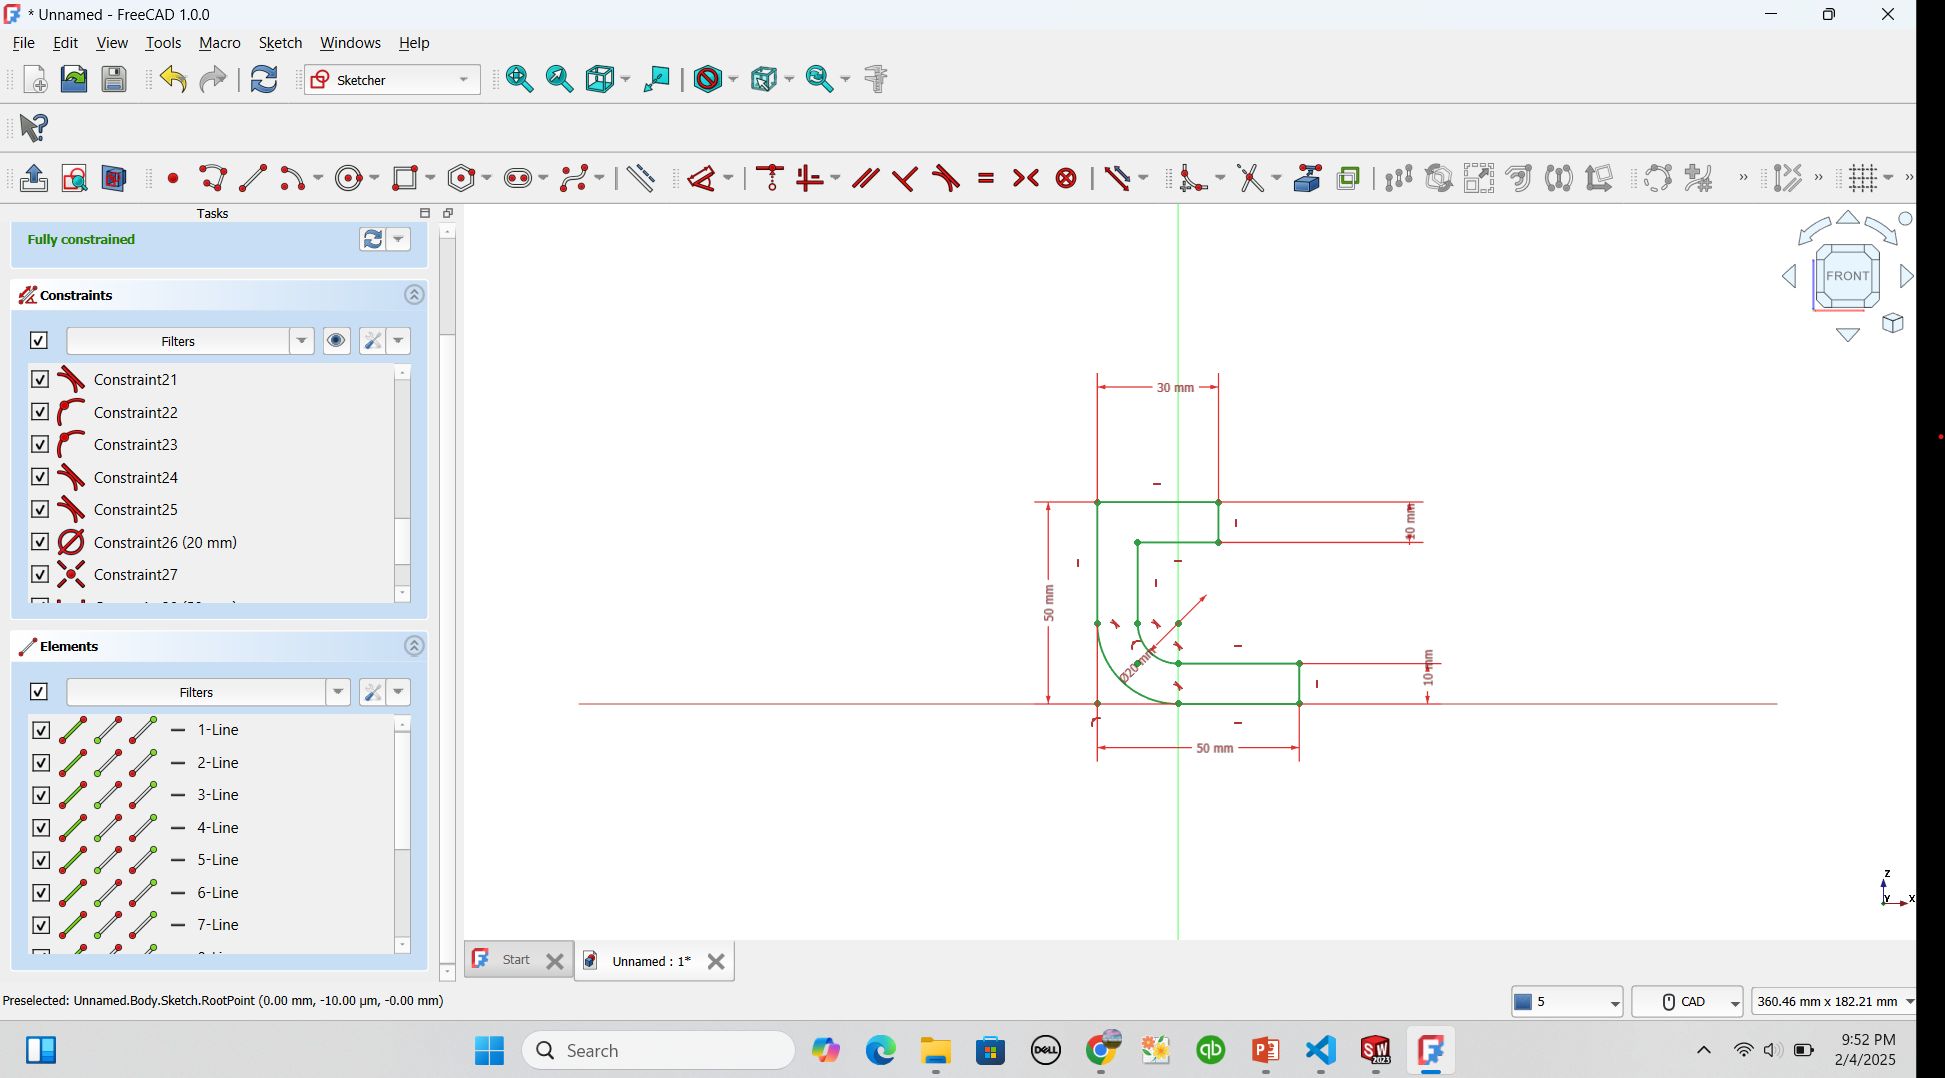Screen dimensions: 1945x1078
Task: Collapse the Constraints panel
Action: pos(414,295)
